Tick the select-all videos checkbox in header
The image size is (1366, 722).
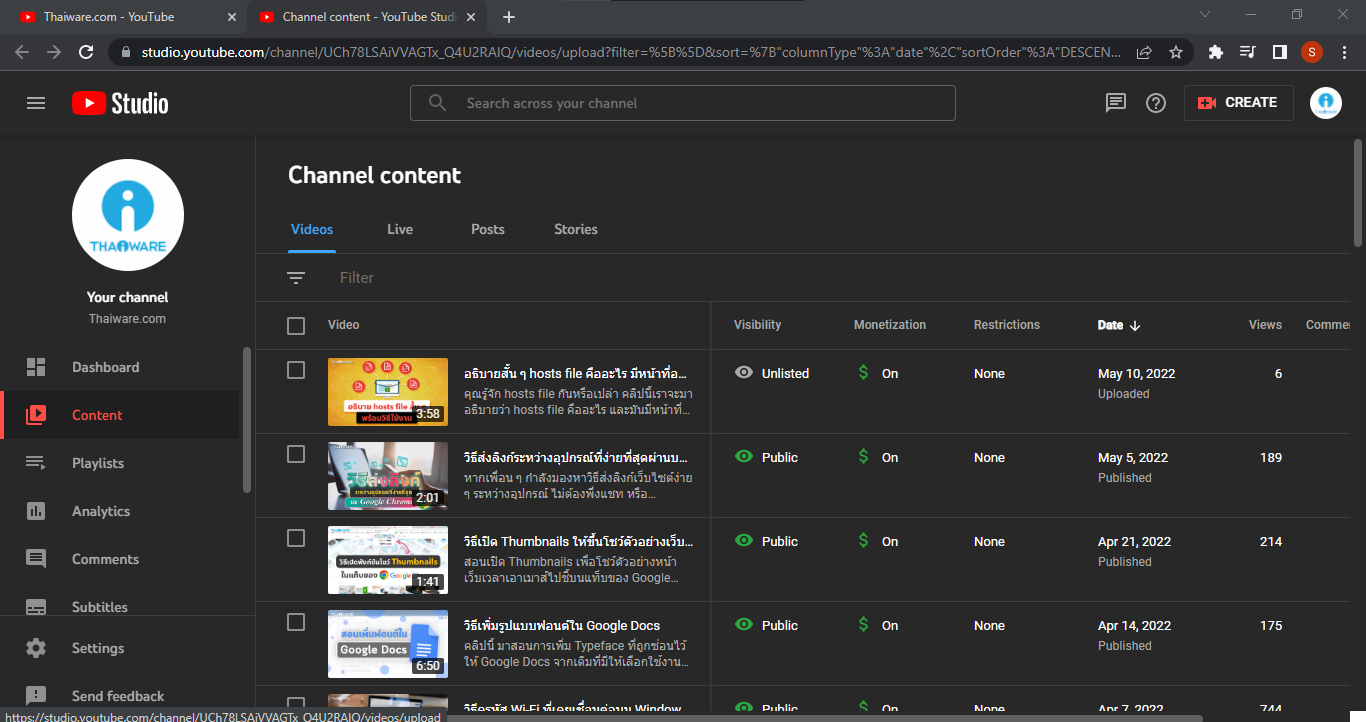coord(296,325)
